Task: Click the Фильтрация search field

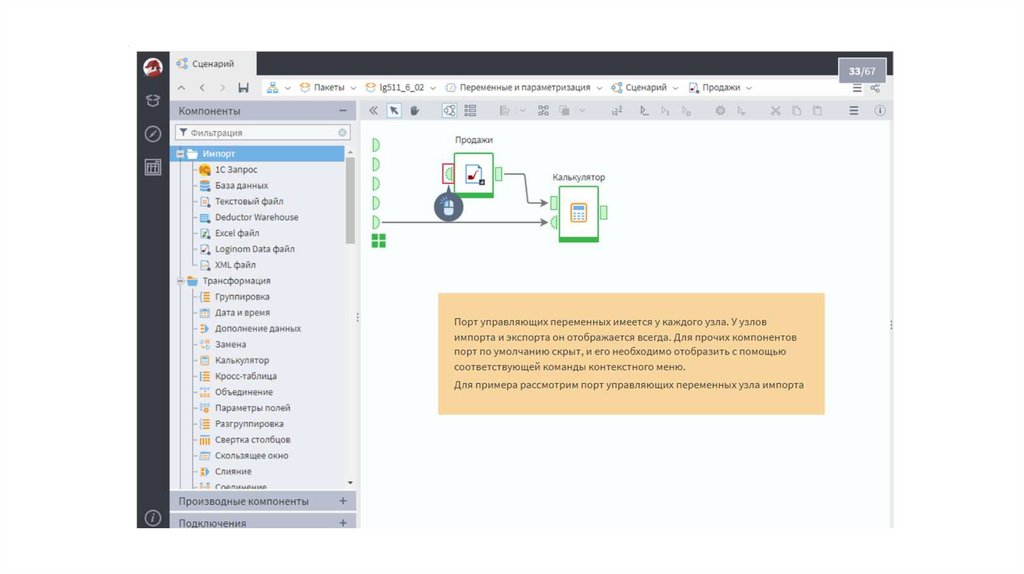Action: 260,132
